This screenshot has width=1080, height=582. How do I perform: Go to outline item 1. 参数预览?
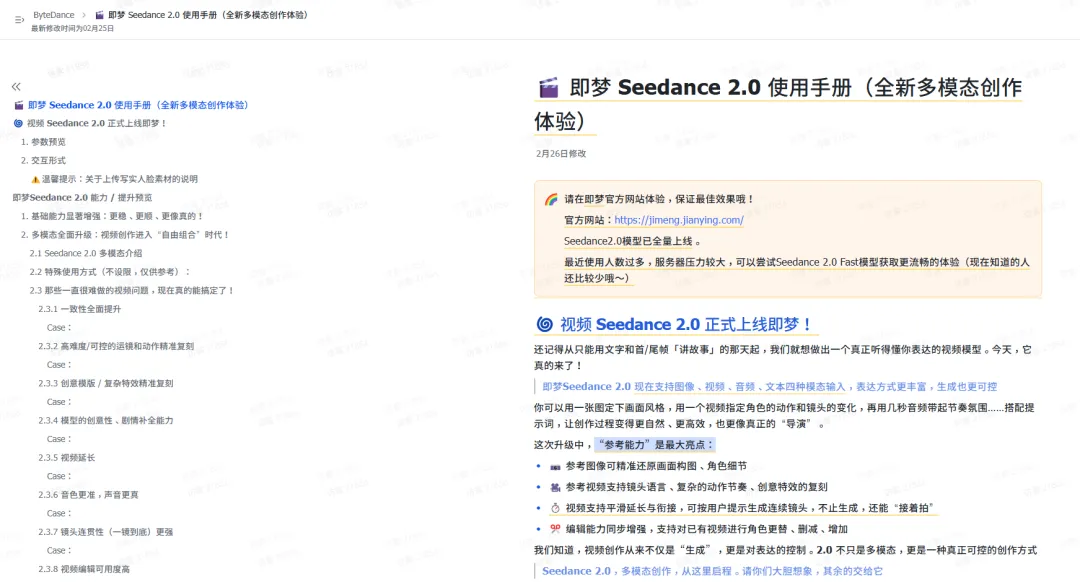43,142
